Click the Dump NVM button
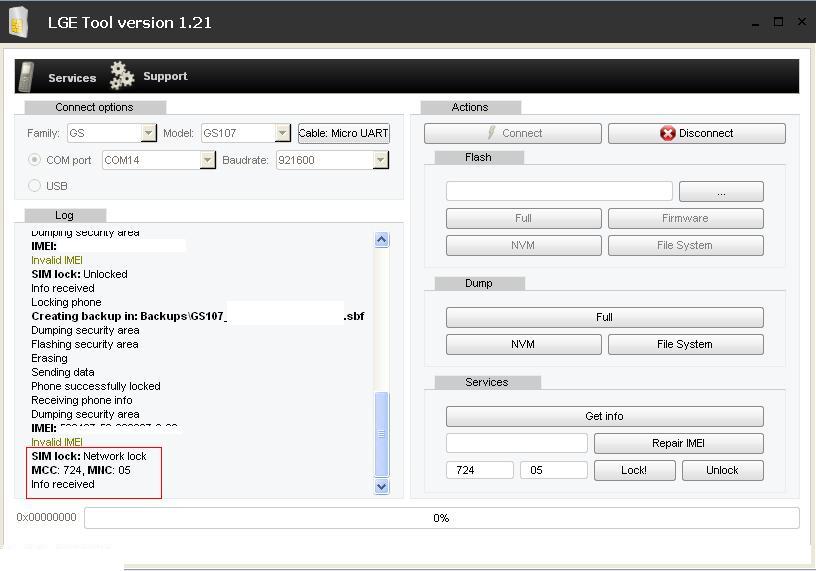The image size is (816, 571). [524, 344]
